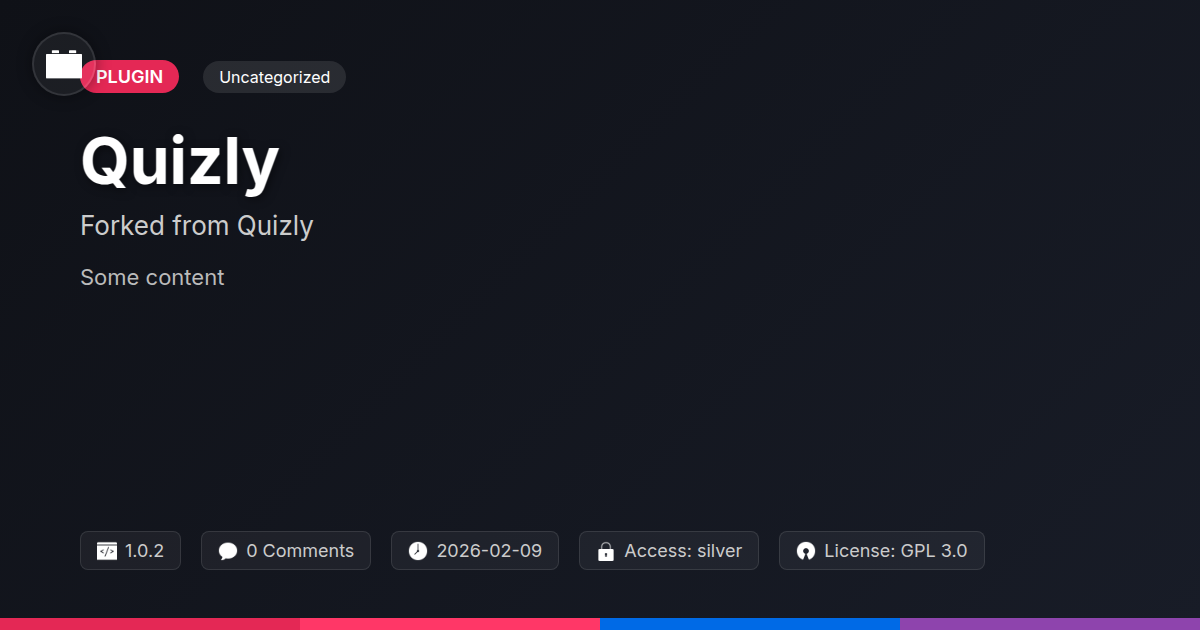Click the Quizly title heading
The image size is (1200, 630).
180,162
